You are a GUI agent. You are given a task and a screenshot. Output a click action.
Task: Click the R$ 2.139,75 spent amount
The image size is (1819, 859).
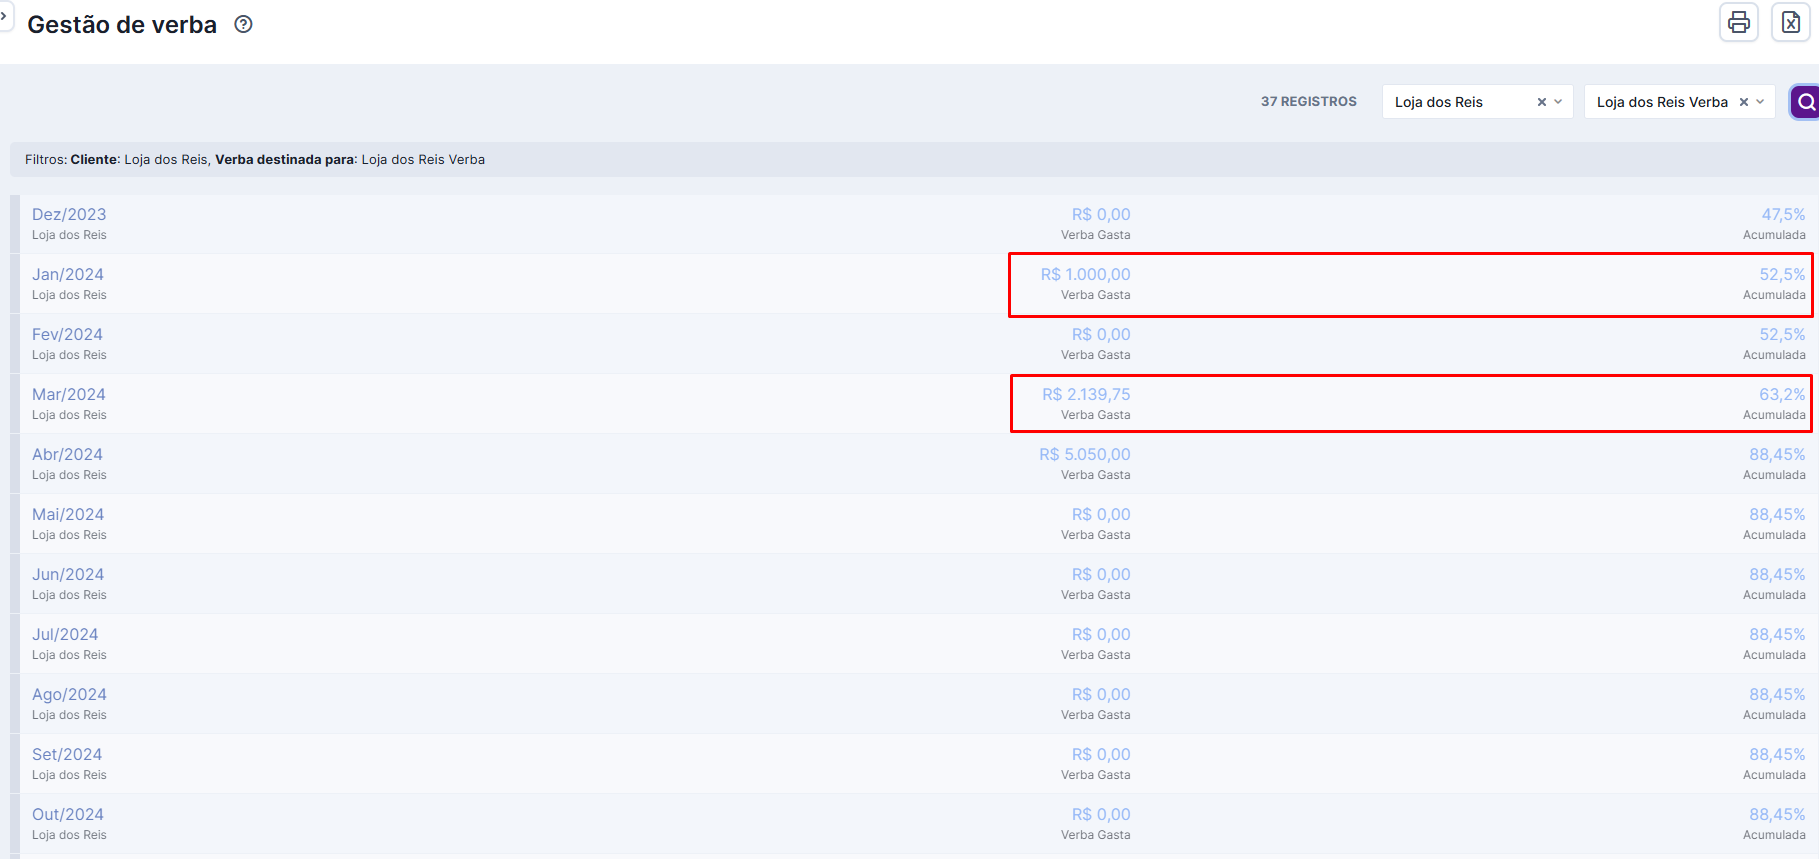tap(1086, 394)
